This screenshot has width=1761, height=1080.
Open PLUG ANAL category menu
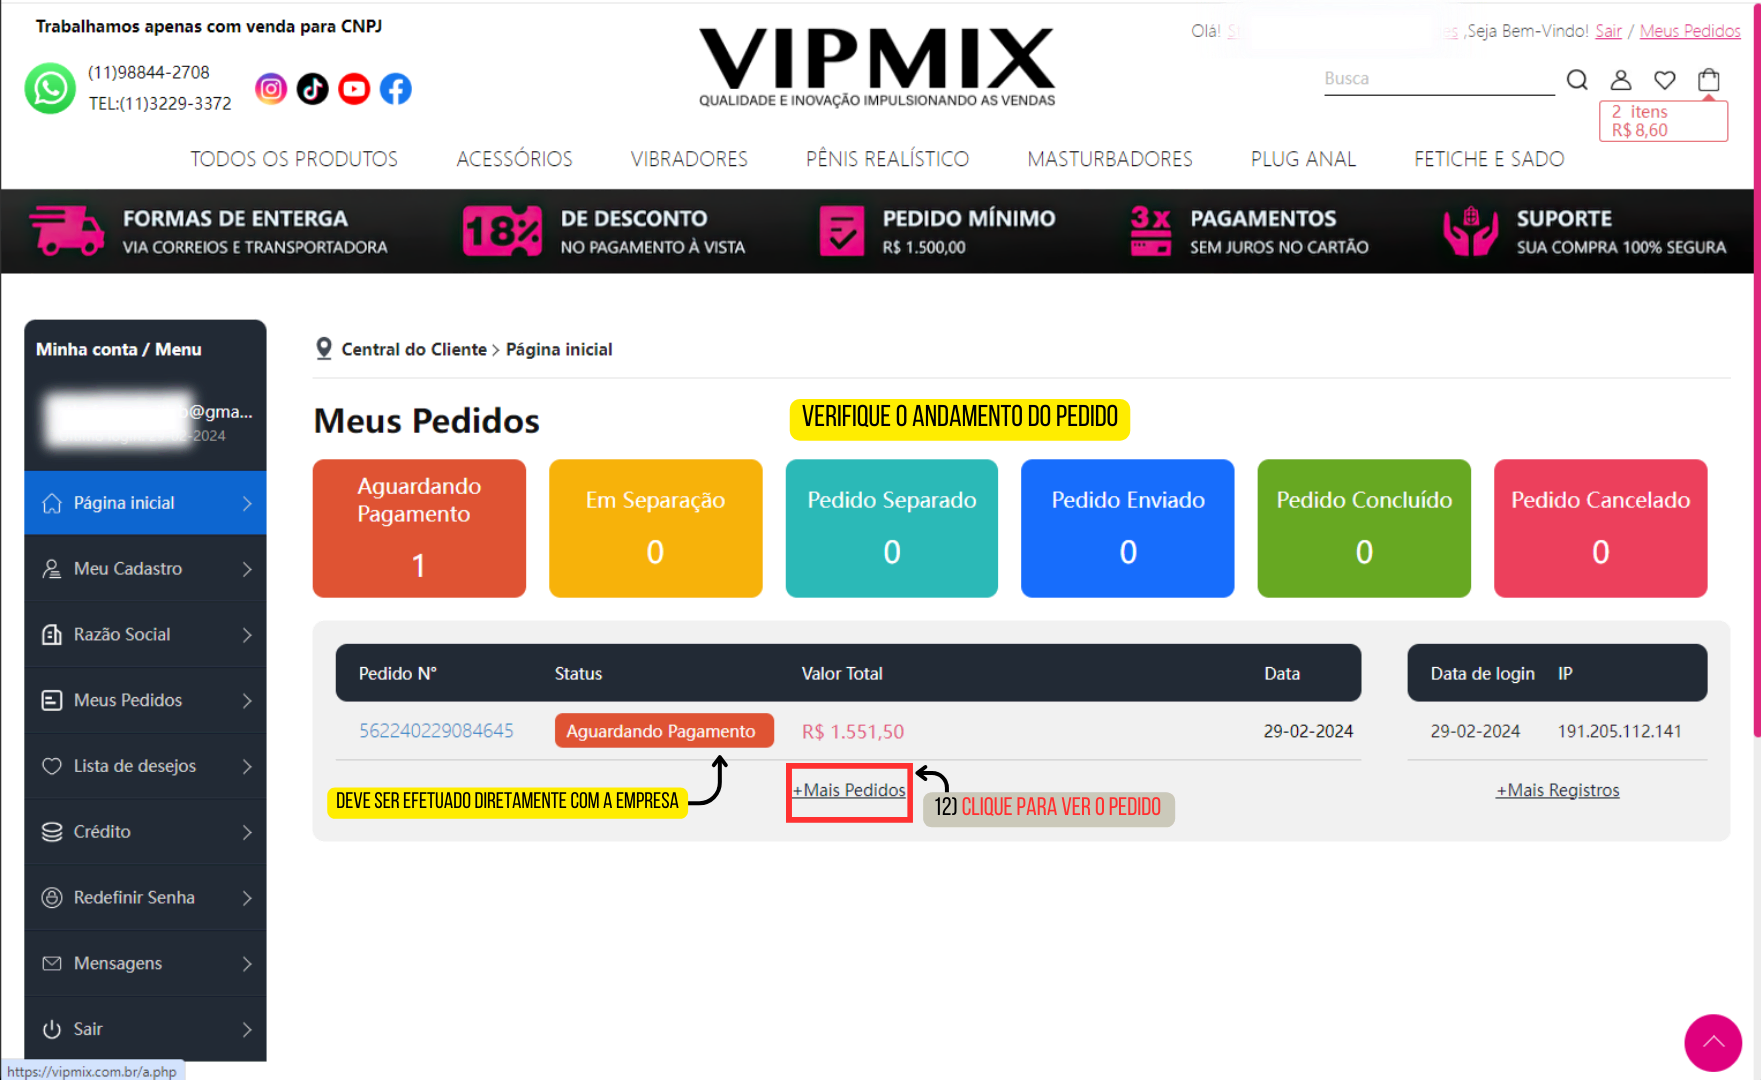coord(1303,159)
